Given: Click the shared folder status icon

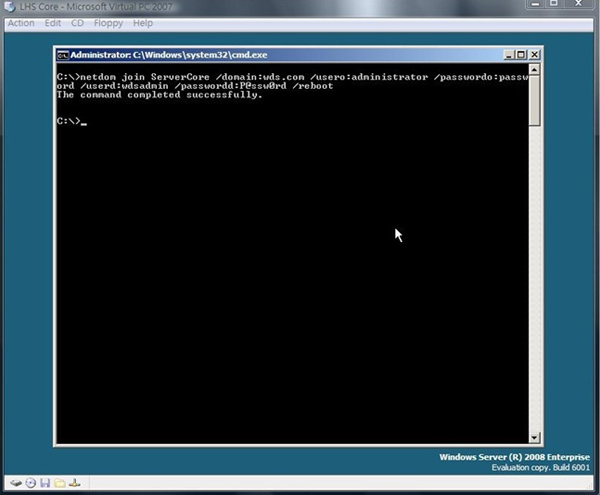Looking at the screenshot, I should [59, 483].
